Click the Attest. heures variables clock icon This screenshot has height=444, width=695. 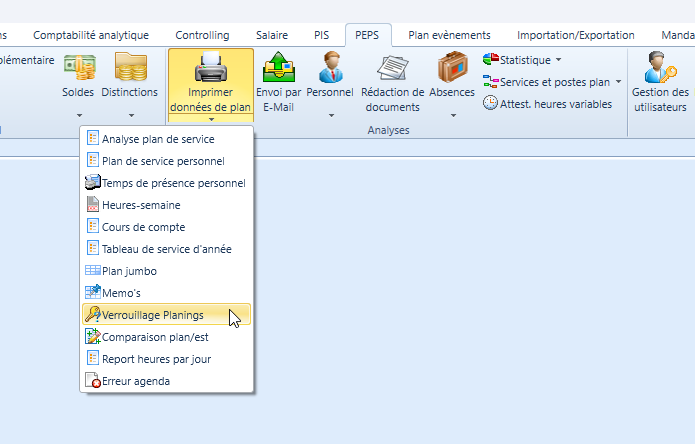coord(490,103)
